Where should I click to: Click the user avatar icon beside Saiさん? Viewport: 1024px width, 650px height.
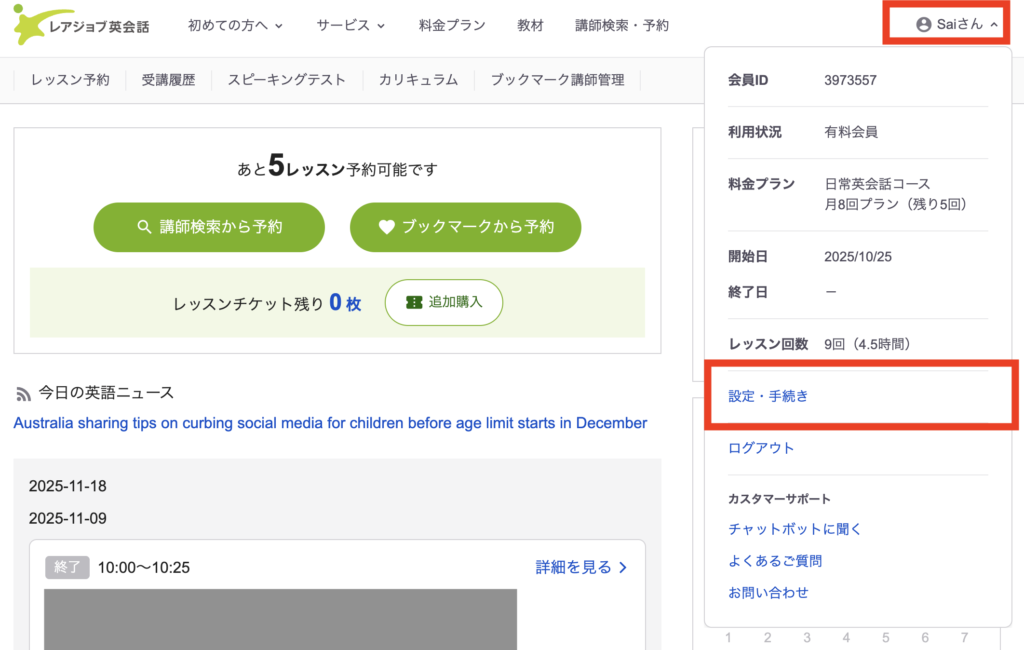[923, 25]
